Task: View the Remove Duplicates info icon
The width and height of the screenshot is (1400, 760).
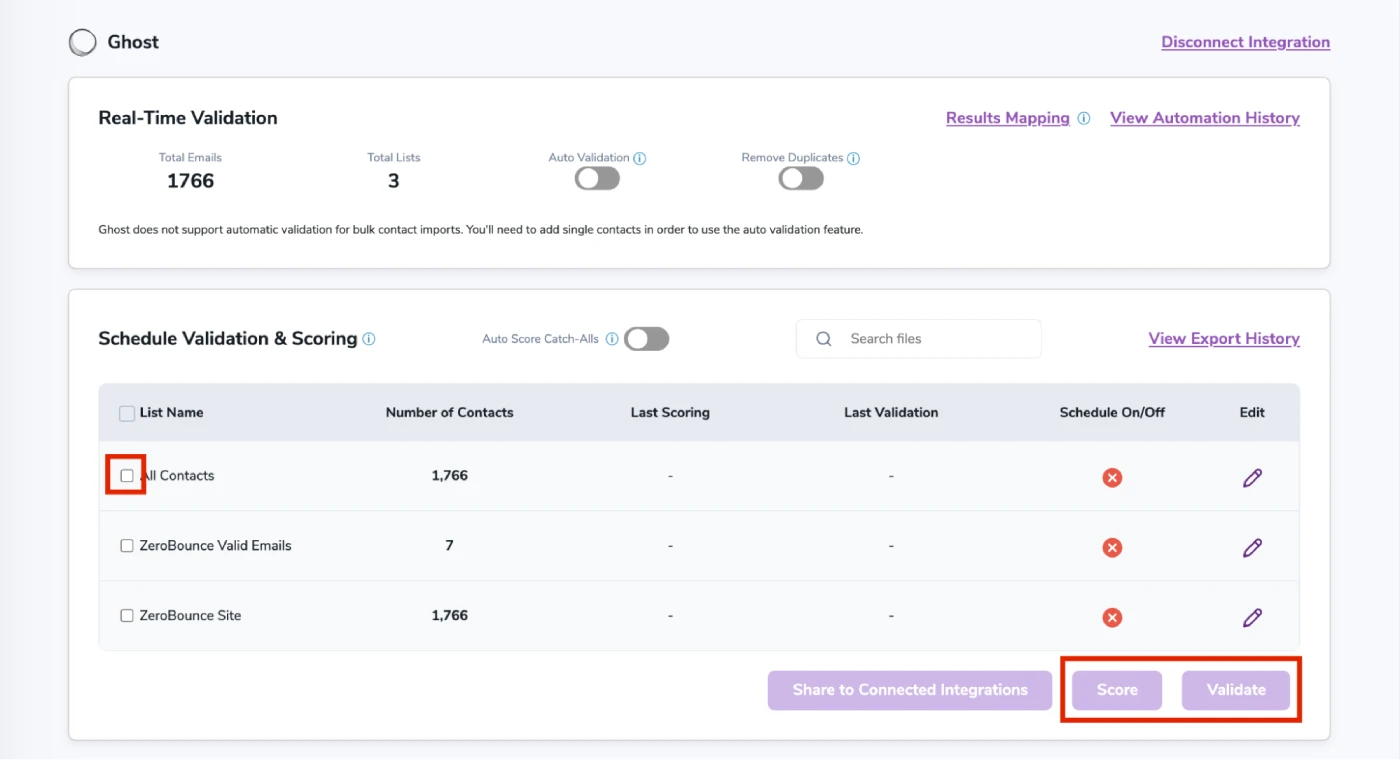Action: 852,157
